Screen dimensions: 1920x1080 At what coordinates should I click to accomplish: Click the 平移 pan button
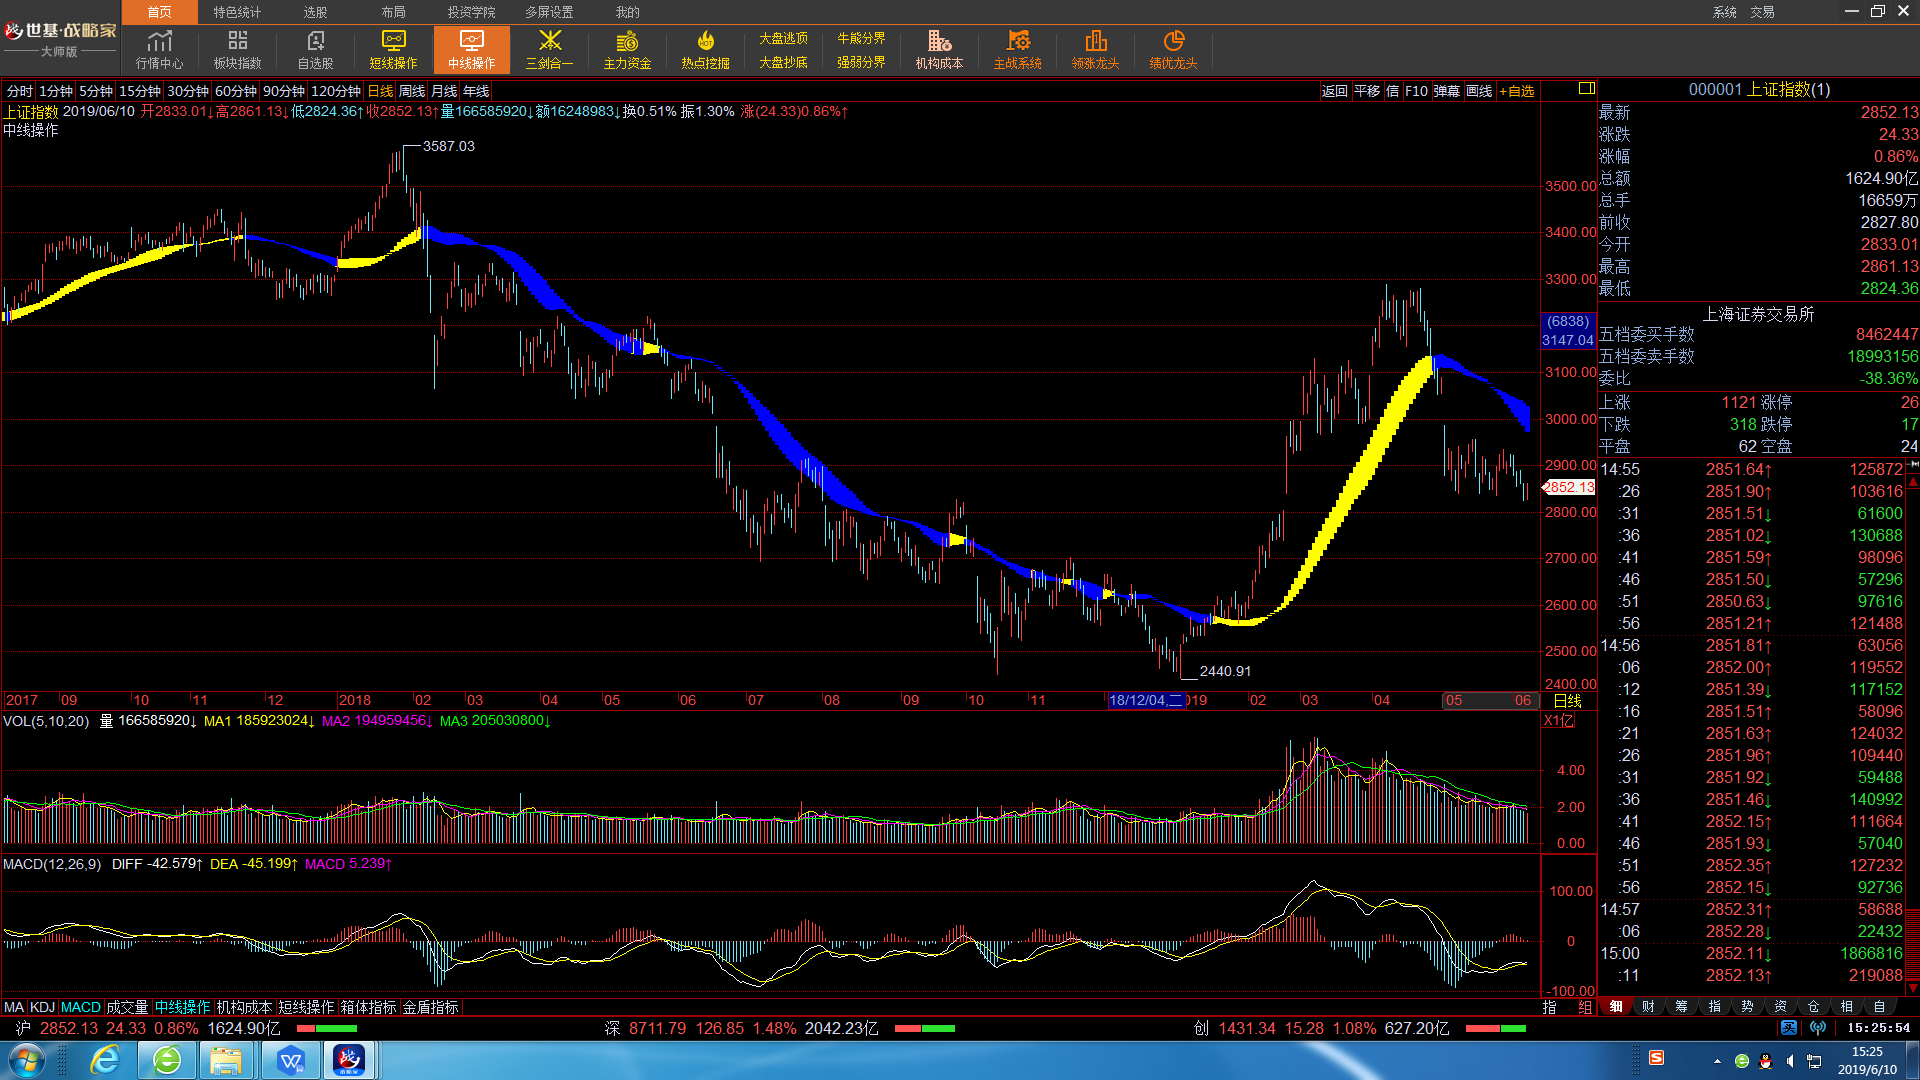click(x=1367, y=91)
